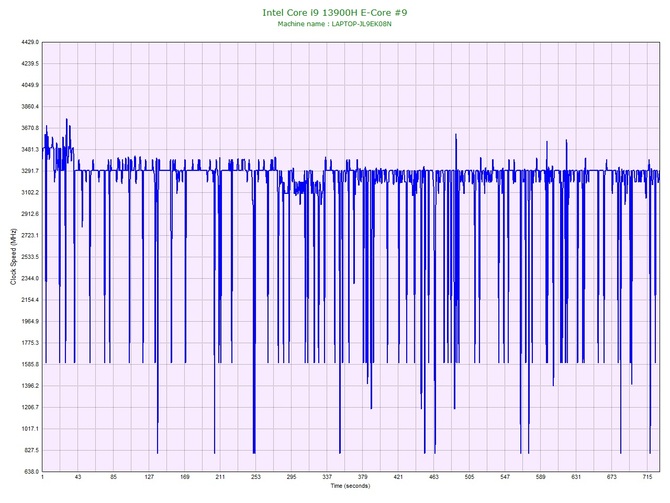Click the 673 x-axis tick label

click(x=612, y=477)
